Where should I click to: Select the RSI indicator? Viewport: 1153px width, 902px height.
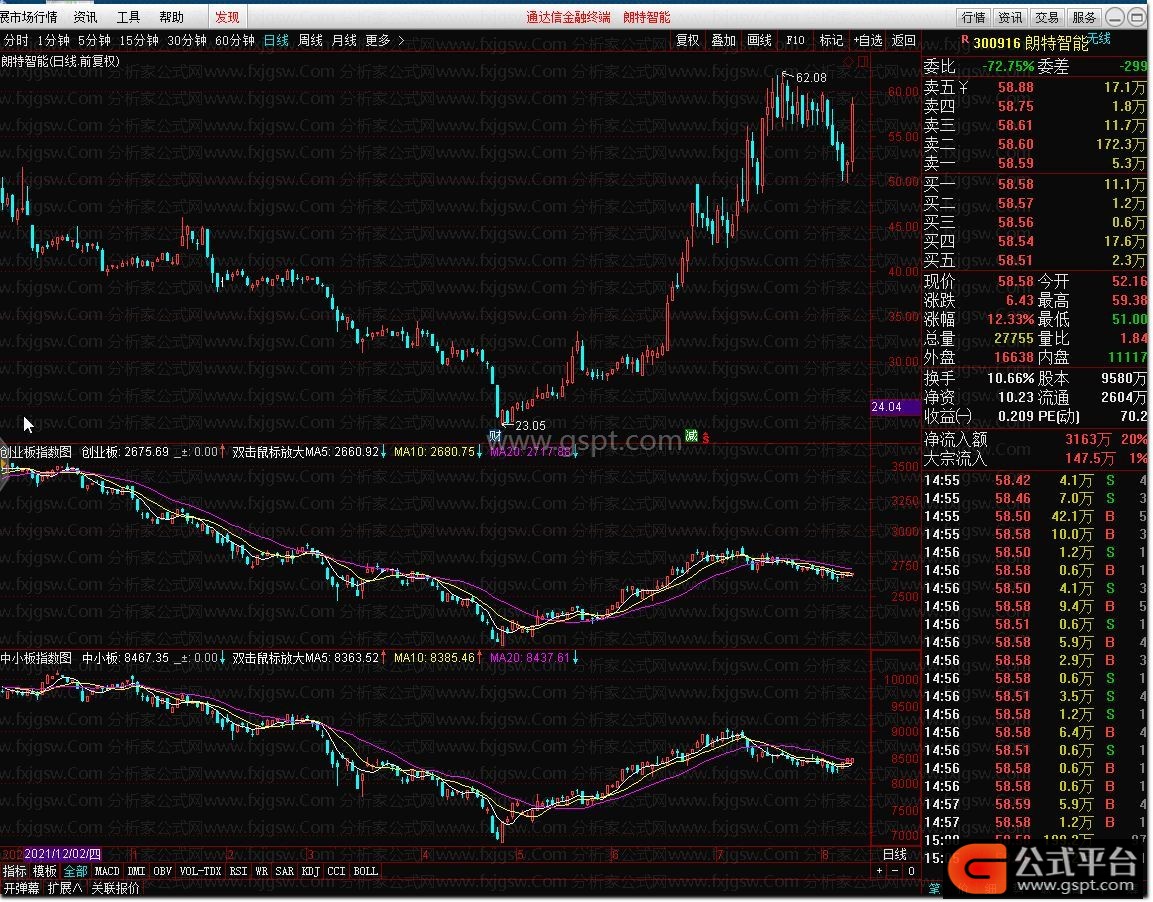(x=238, y=871)
